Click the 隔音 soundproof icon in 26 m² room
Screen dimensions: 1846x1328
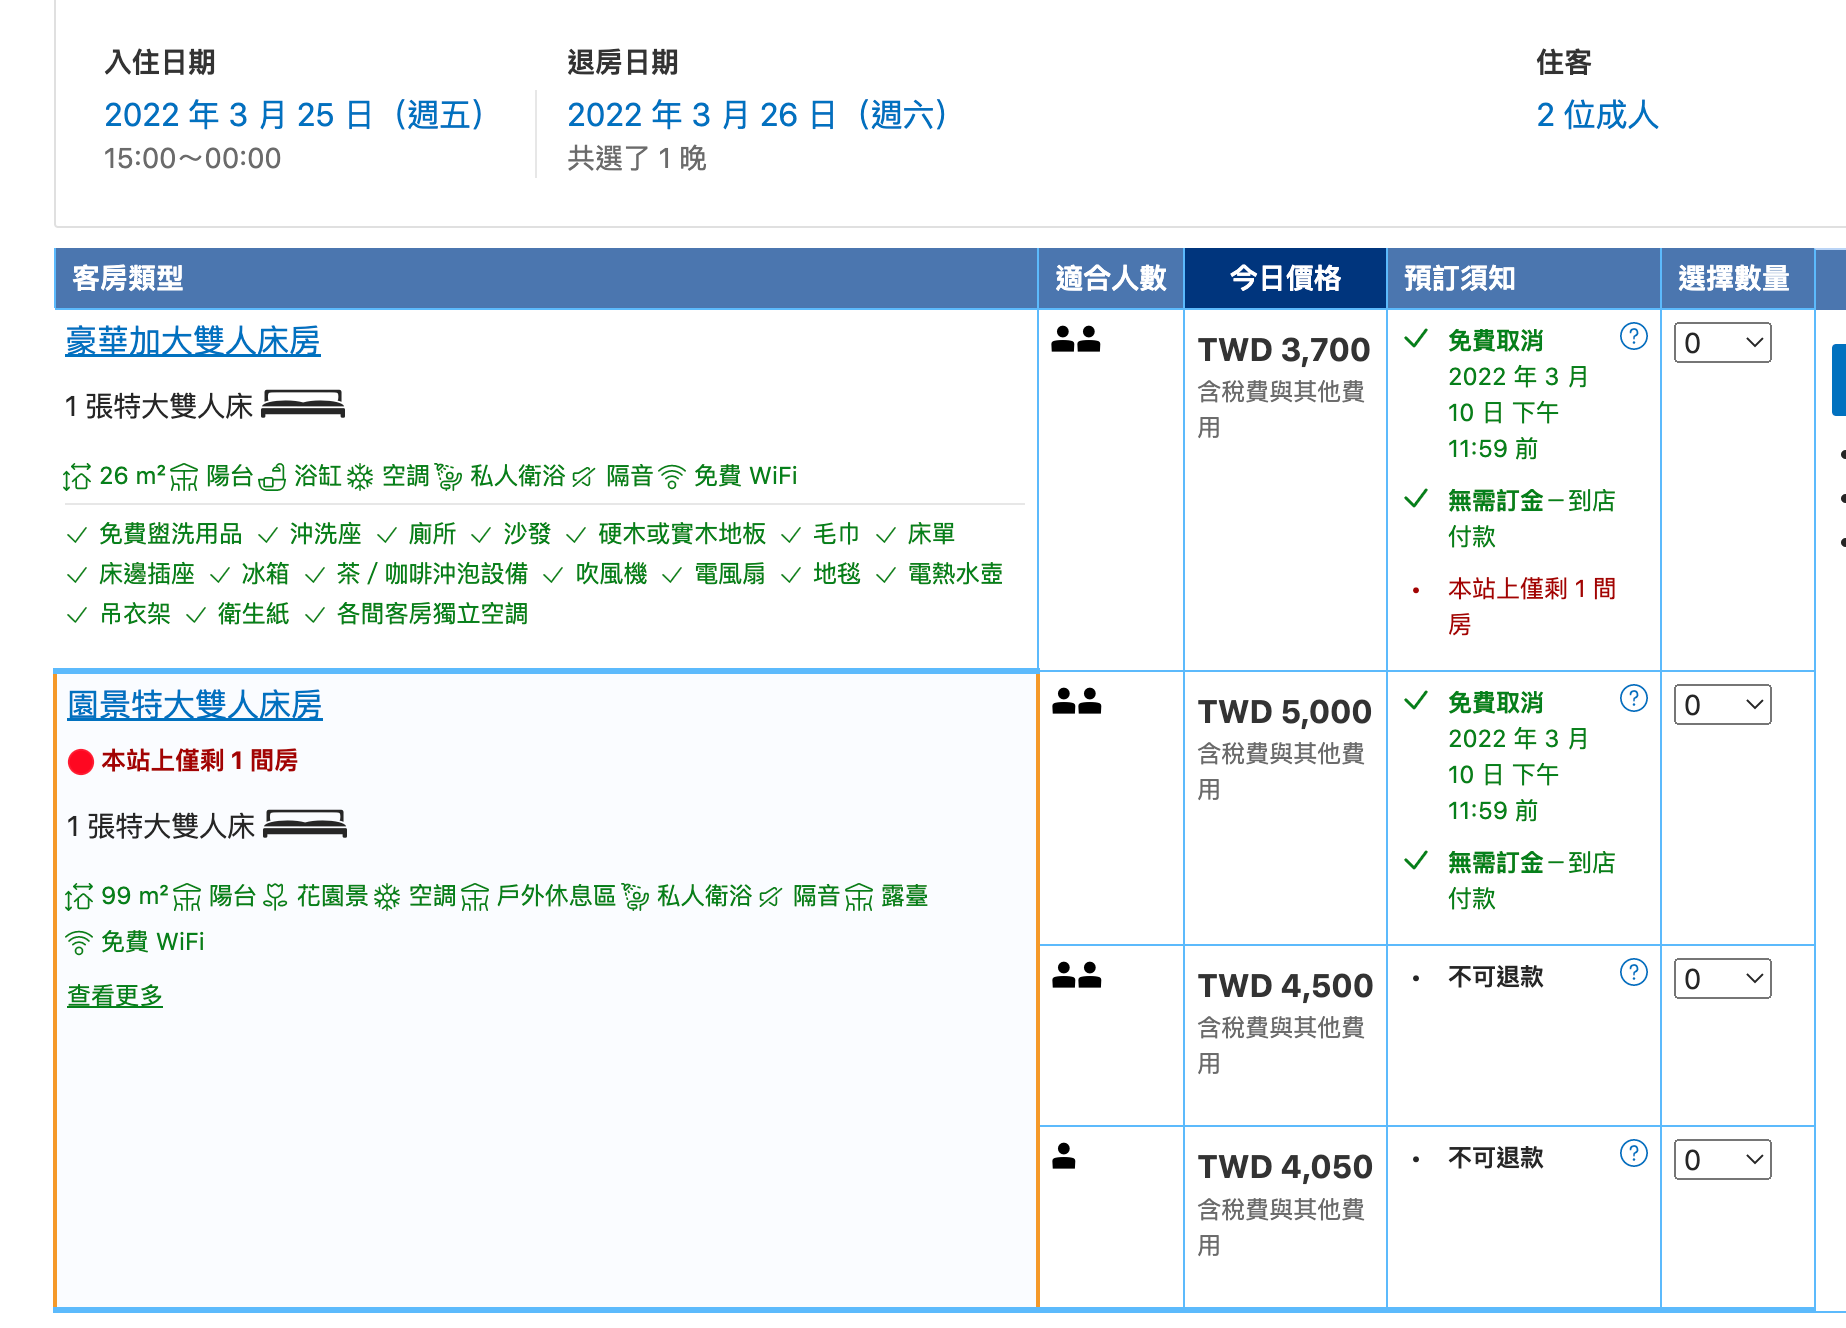(x=584, y=478)
